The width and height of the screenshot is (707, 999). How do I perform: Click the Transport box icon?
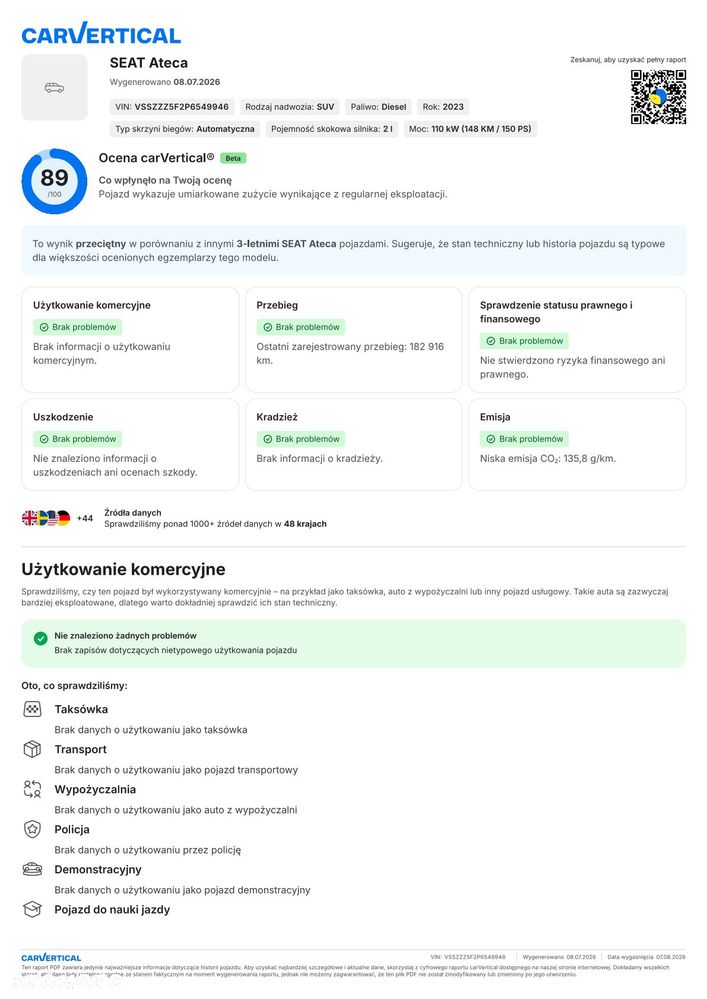click(32, 749)
